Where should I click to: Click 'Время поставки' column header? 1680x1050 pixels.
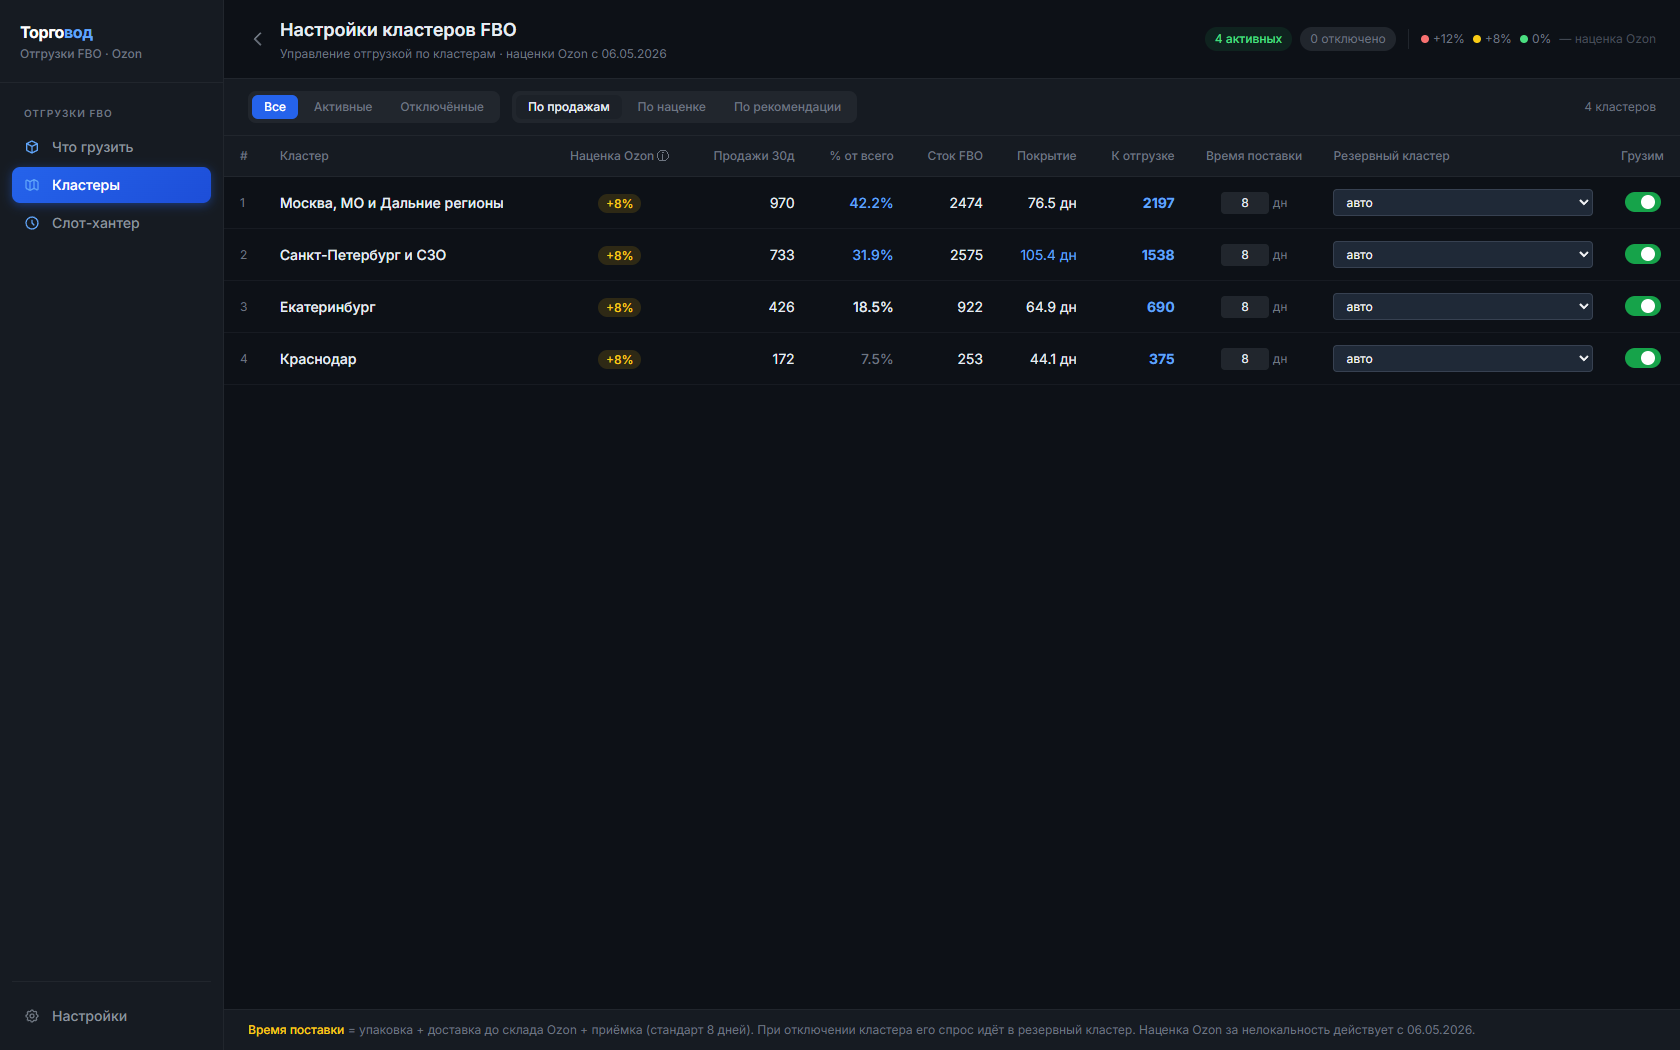(x=1254, y=156)
